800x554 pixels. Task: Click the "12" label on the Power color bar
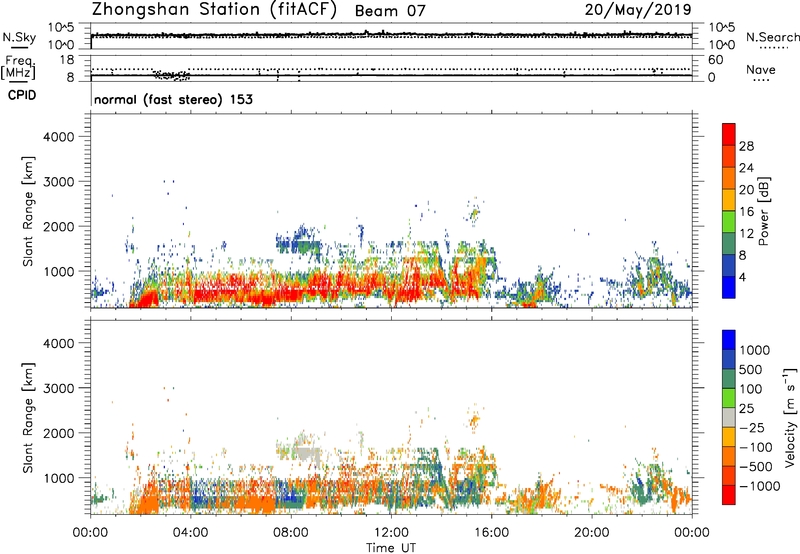coord(746,234)
